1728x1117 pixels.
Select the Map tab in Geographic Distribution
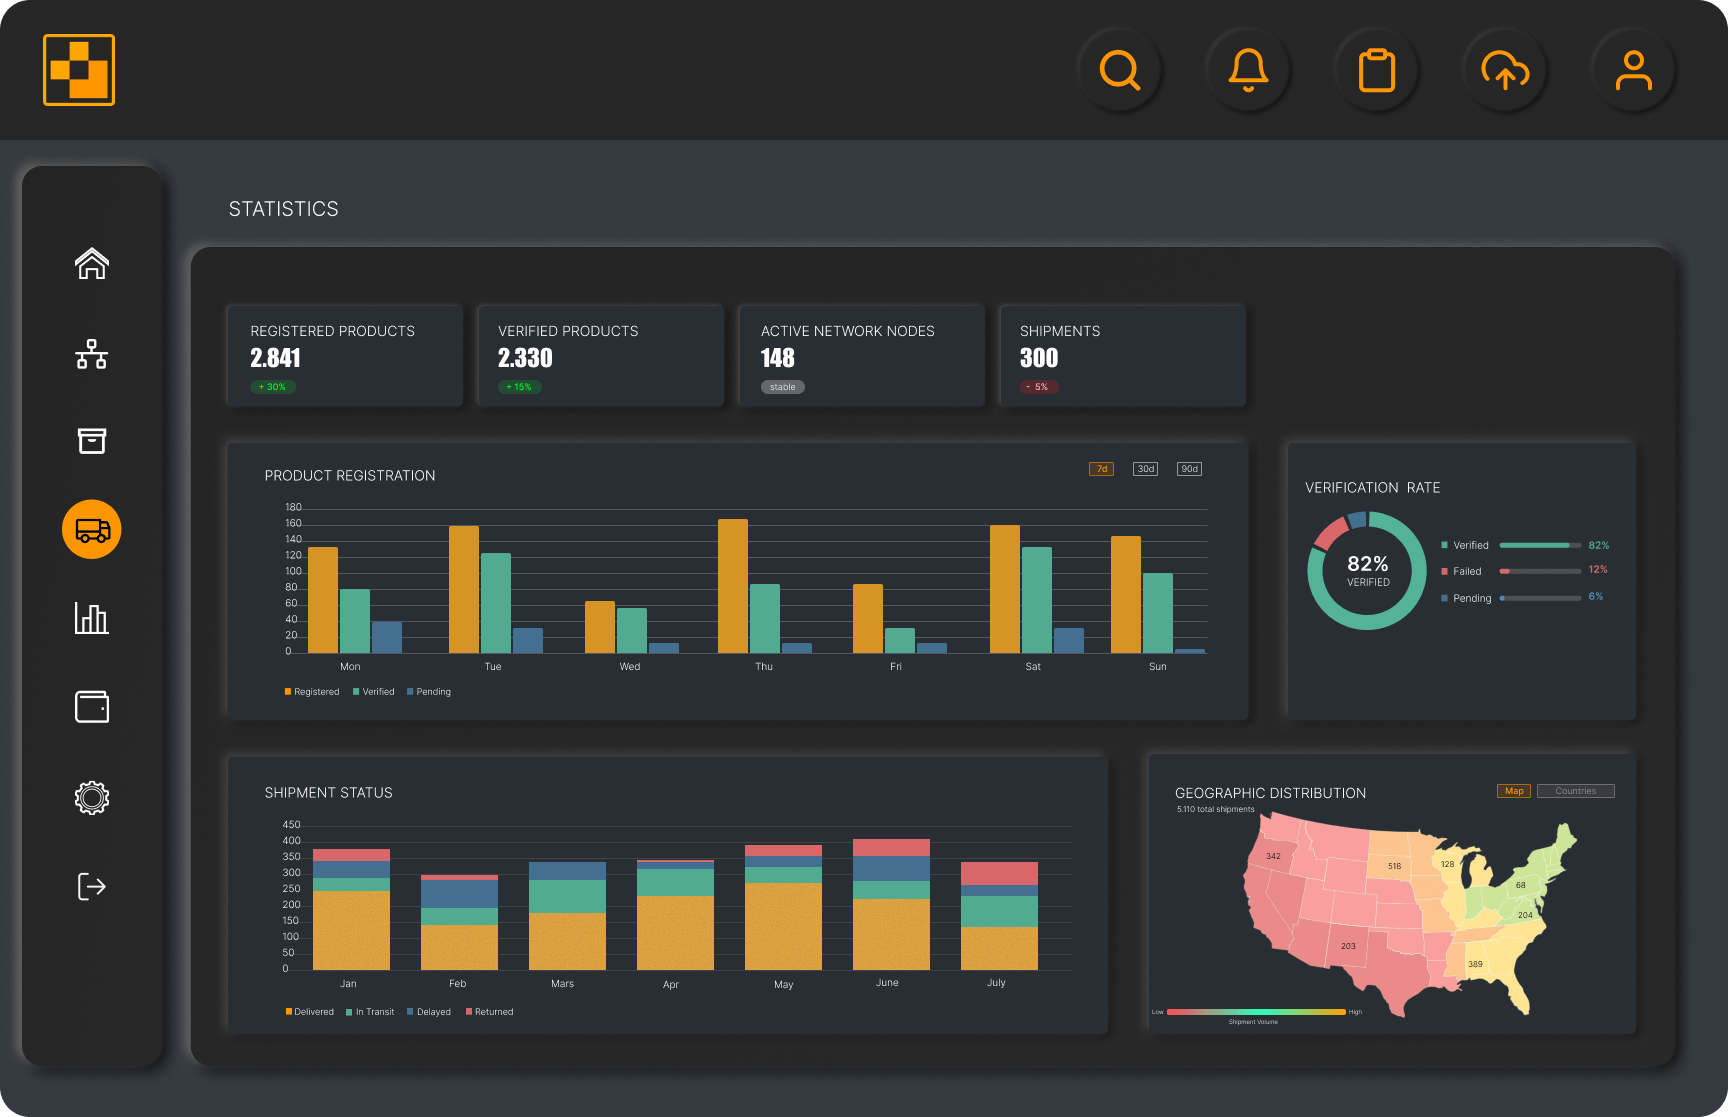pos(1514,791)
